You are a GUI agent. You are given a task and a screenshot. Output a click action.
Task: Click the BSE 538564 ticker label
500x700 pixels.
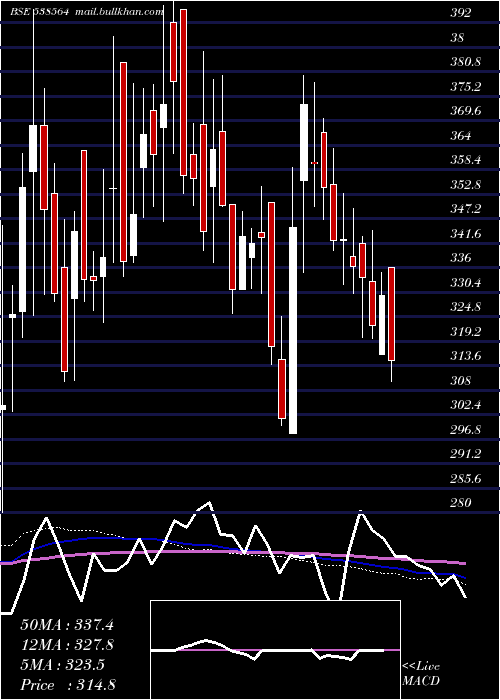pyautogui.click(x=39, y=12)
